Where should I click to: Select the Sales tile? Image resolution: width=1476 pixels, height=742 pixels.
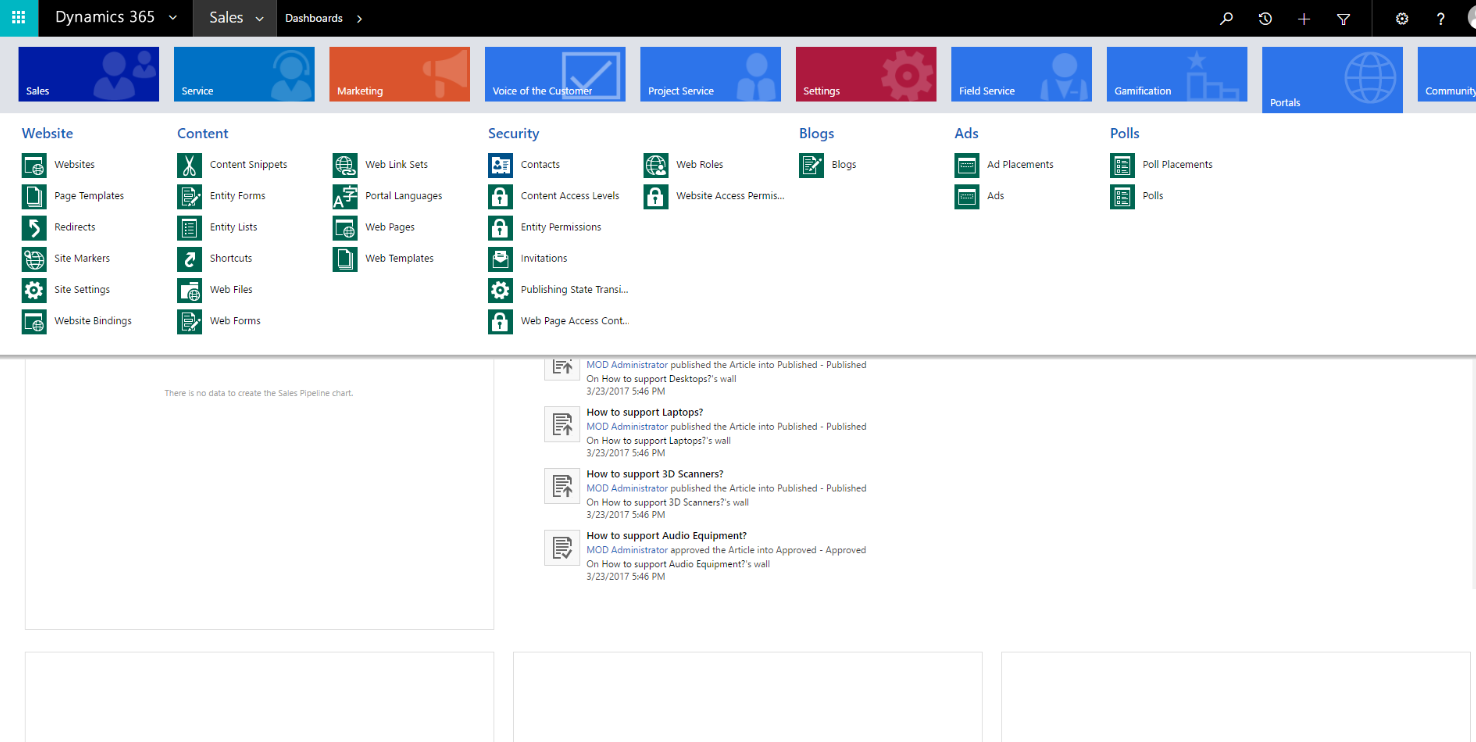click(89, 74)
